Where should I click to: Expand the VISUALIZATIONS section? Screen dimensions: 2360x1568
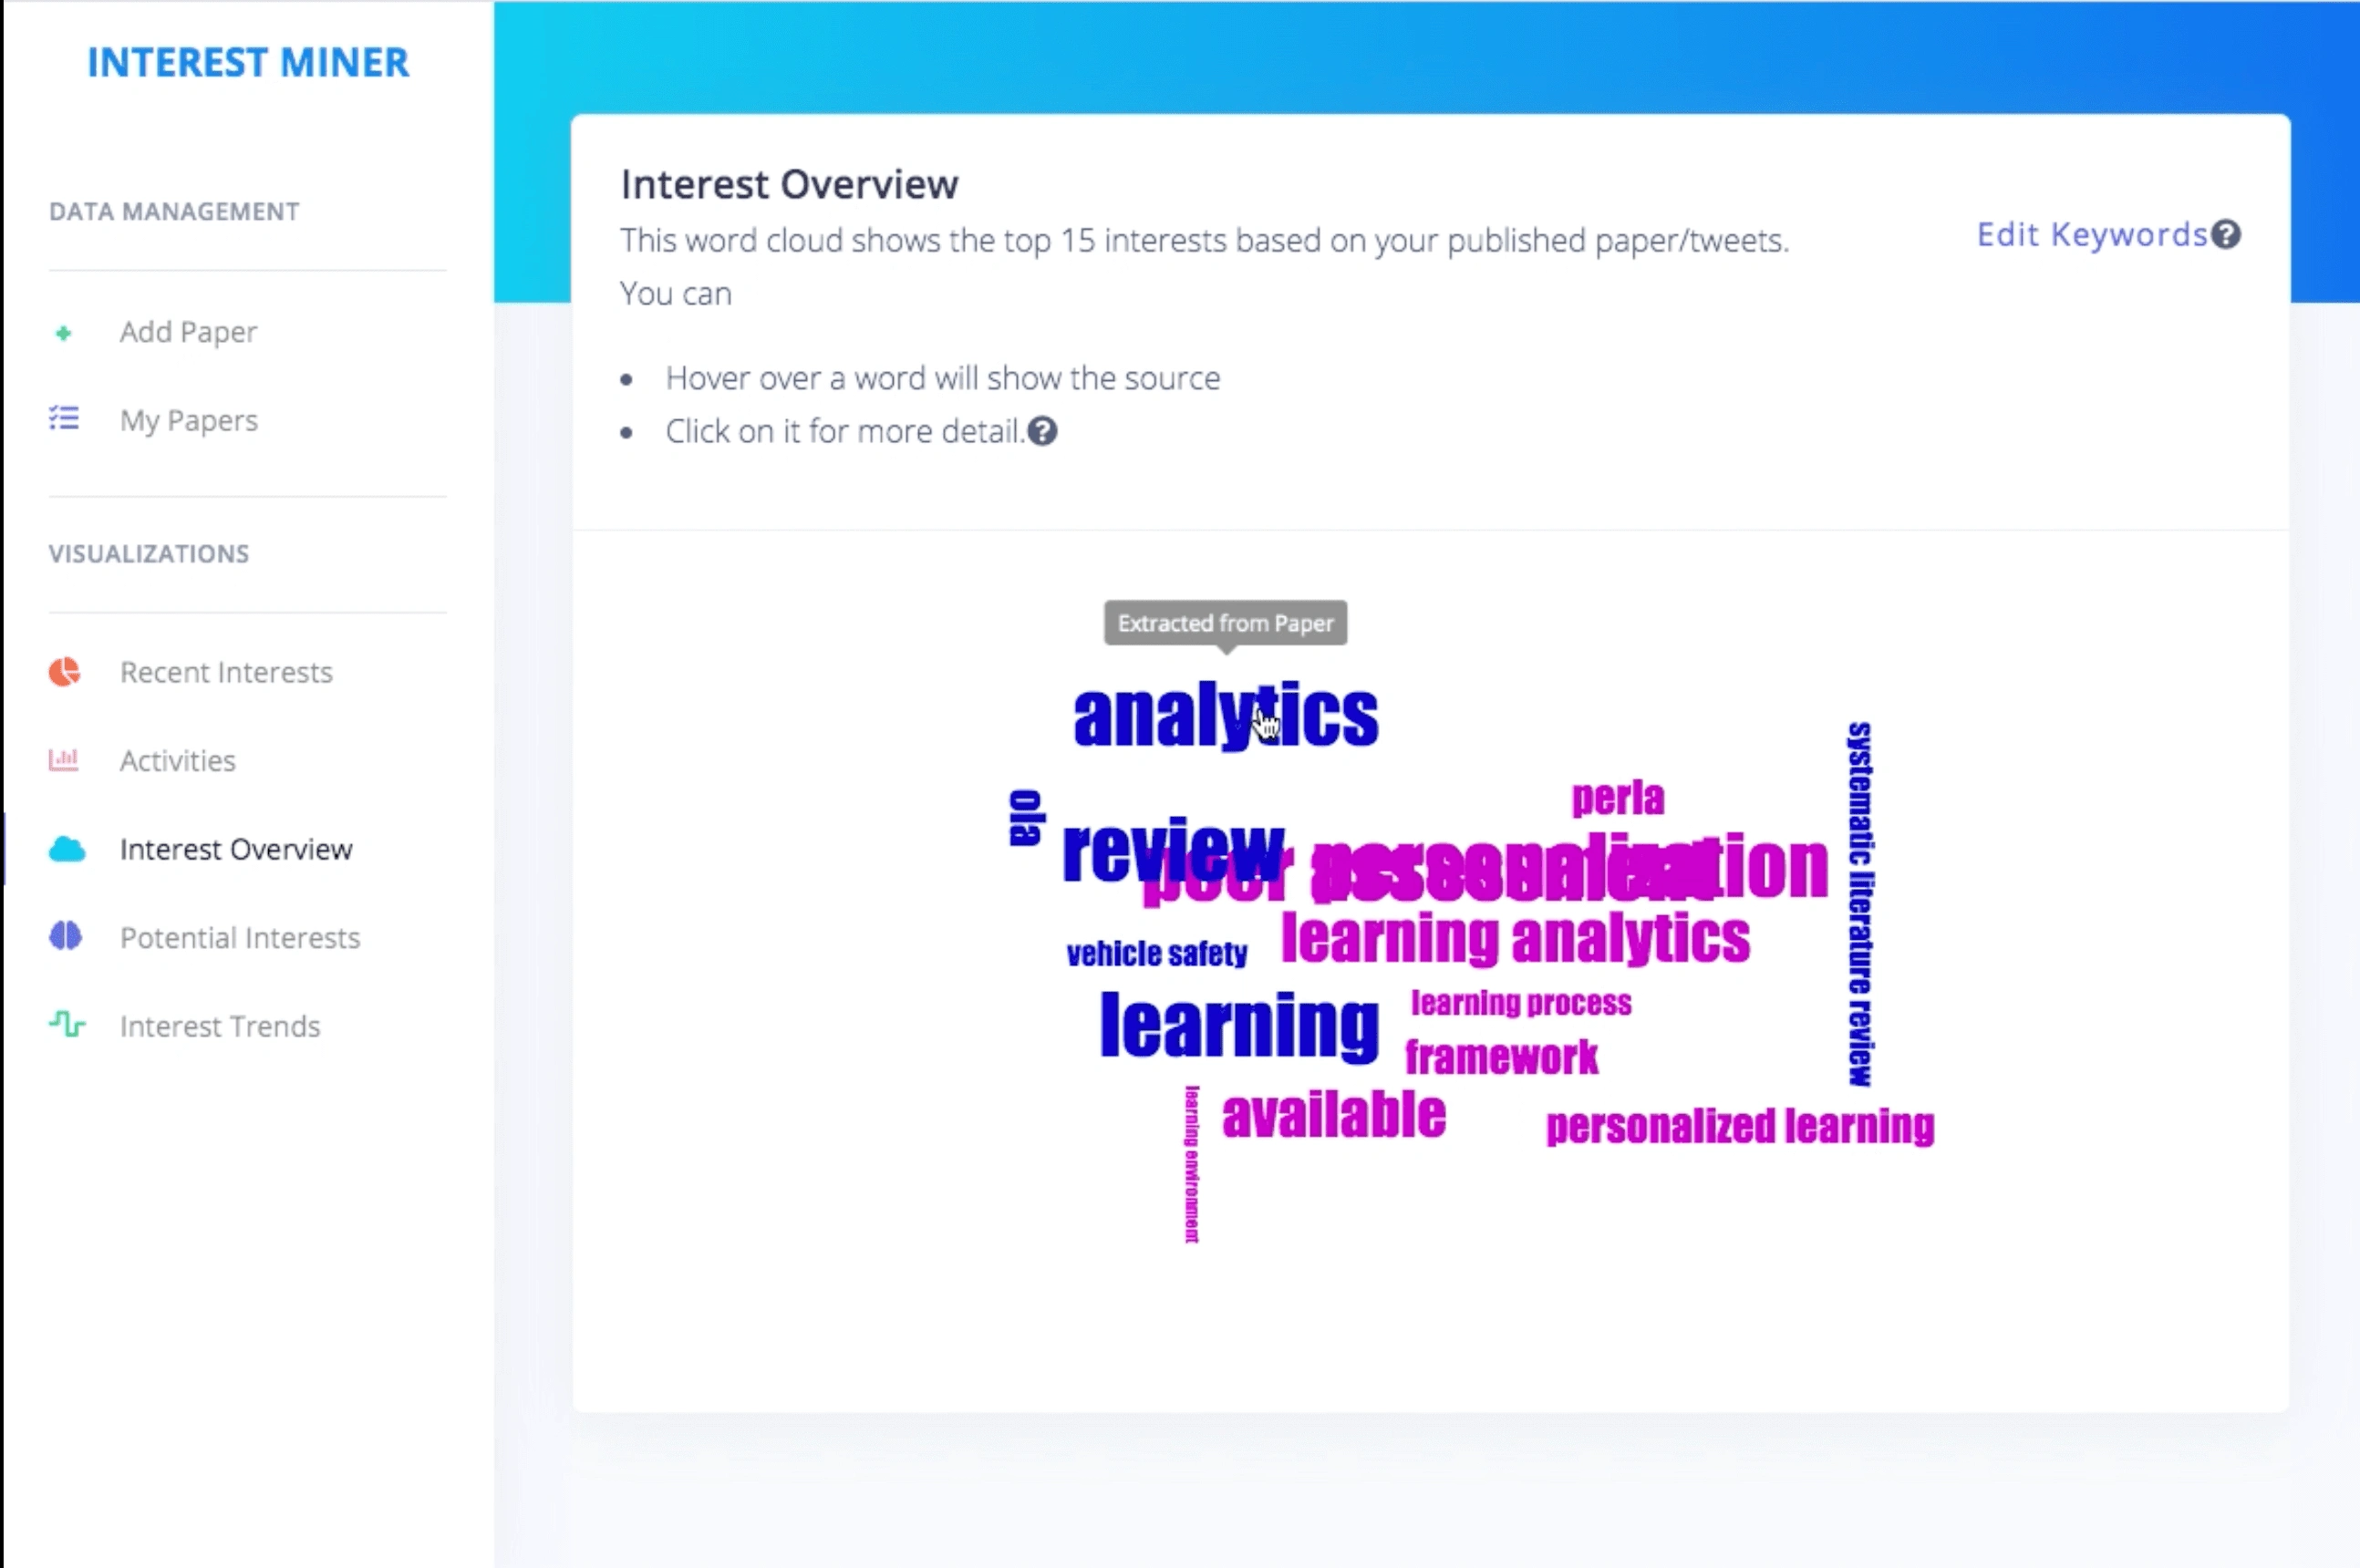(149, 553)
